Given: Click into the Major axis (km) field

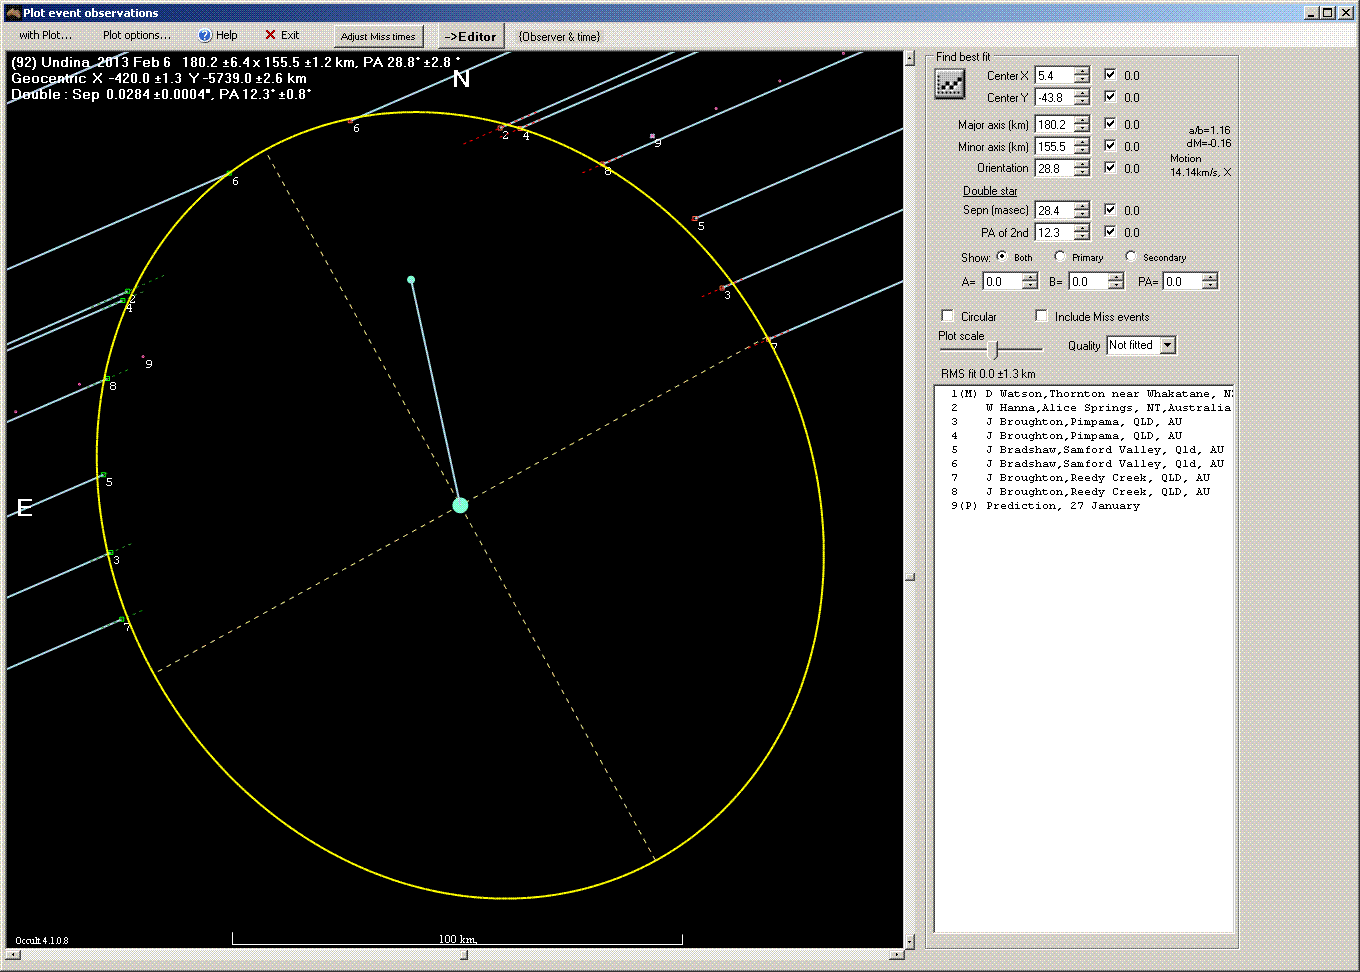Looking at the screenshot, I should (x=1054, y=124).
